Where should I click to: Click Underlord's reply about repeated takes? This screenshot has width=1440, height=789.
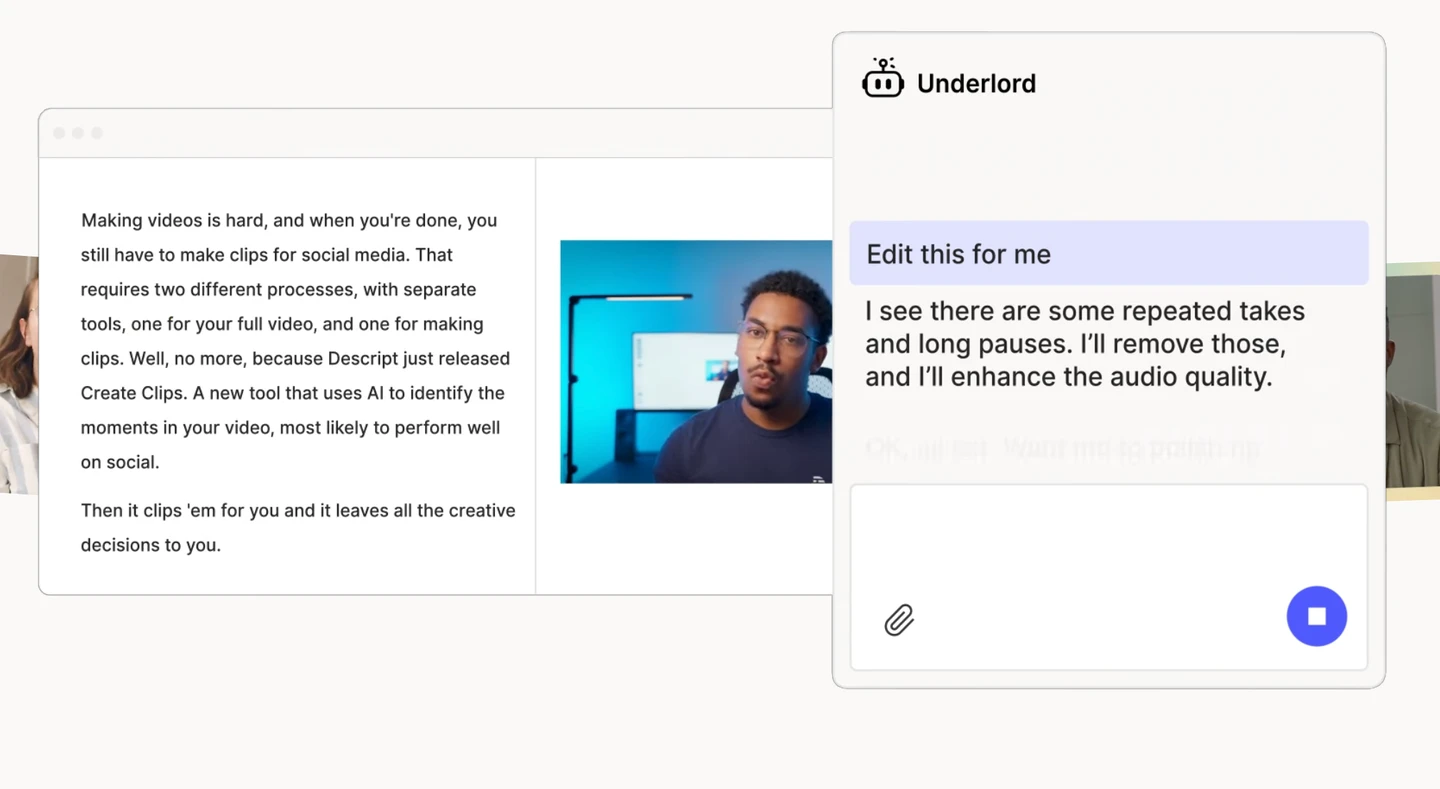click(x=1085, y=343)
